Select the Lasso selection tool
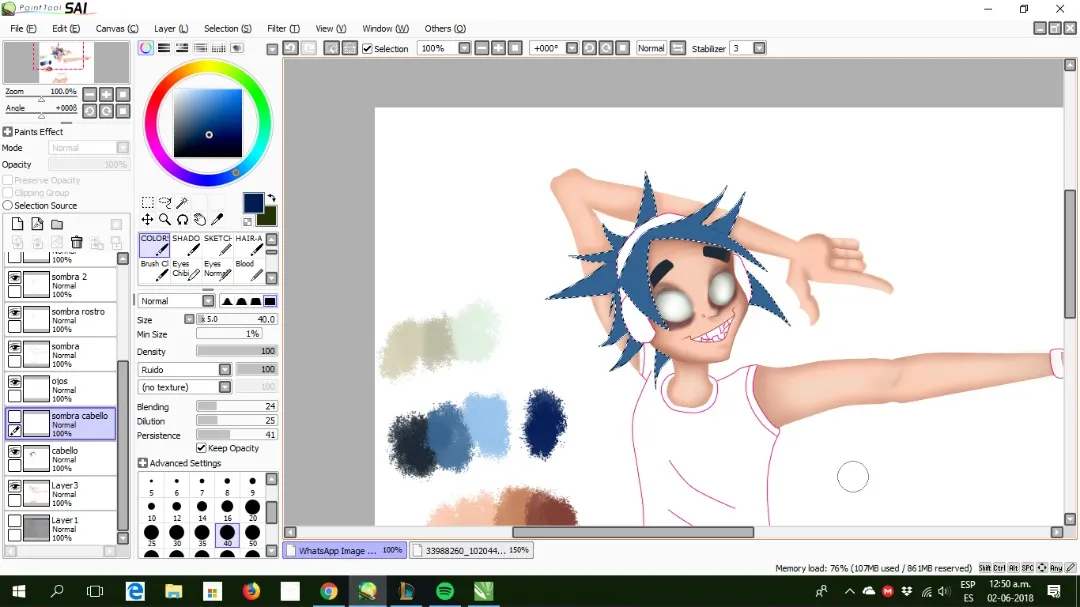 point(165,202)
